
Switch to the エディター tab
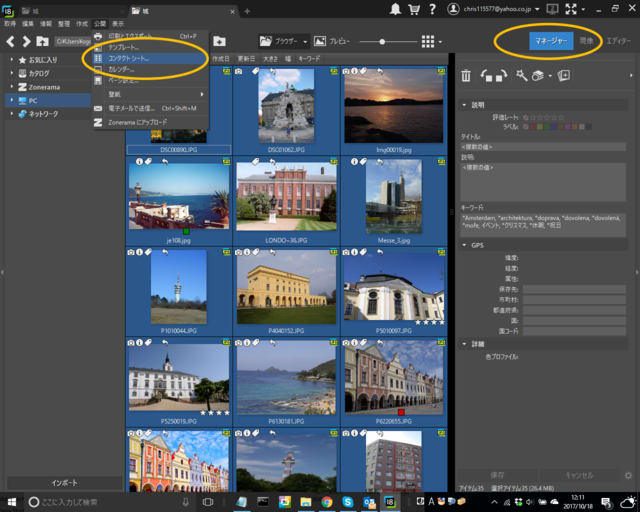pyautogui.click(x=619, y=41)
